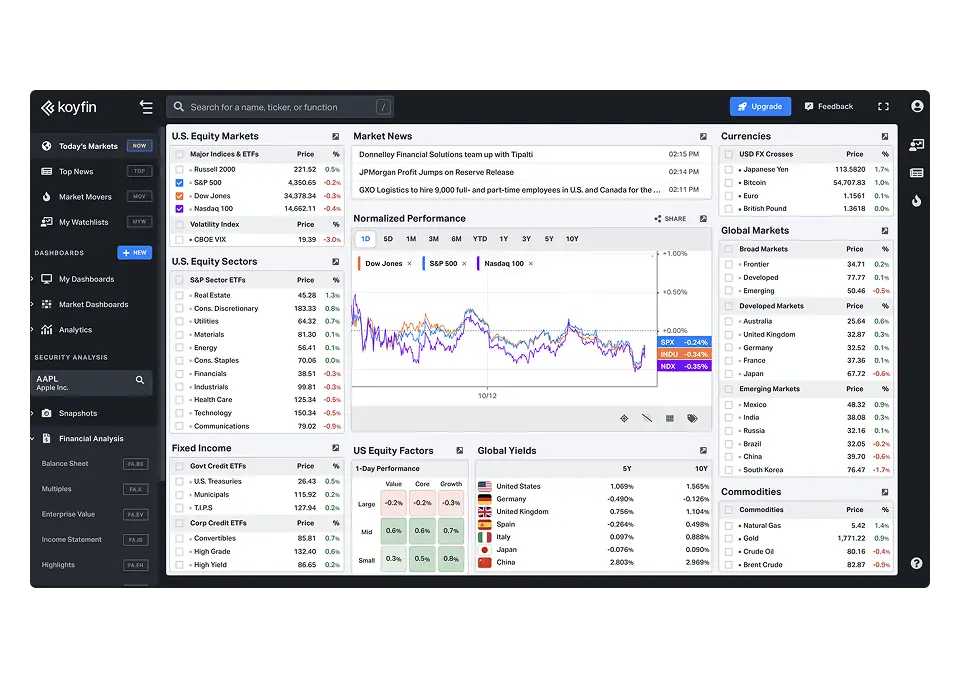Click the Koyfin logo

click(x=69, y=107)
